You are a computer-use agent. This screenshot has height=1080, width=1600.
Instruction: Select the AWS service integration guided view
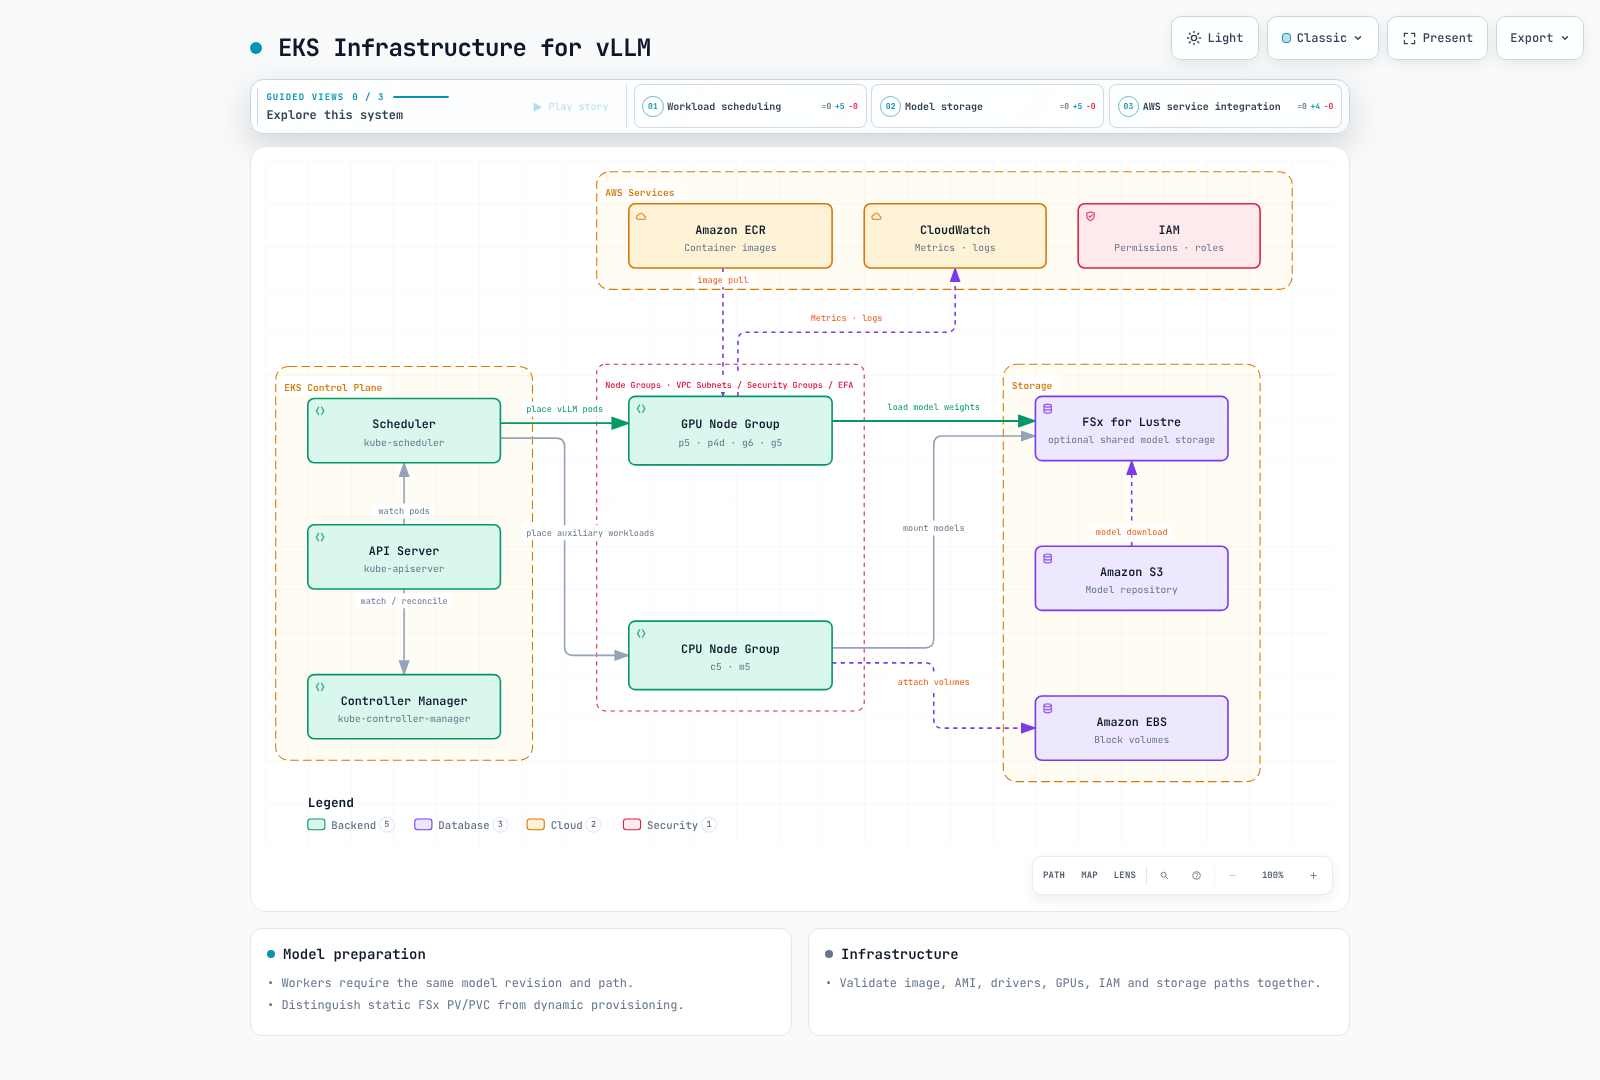pyautogui.click(x=1226, y=106)
